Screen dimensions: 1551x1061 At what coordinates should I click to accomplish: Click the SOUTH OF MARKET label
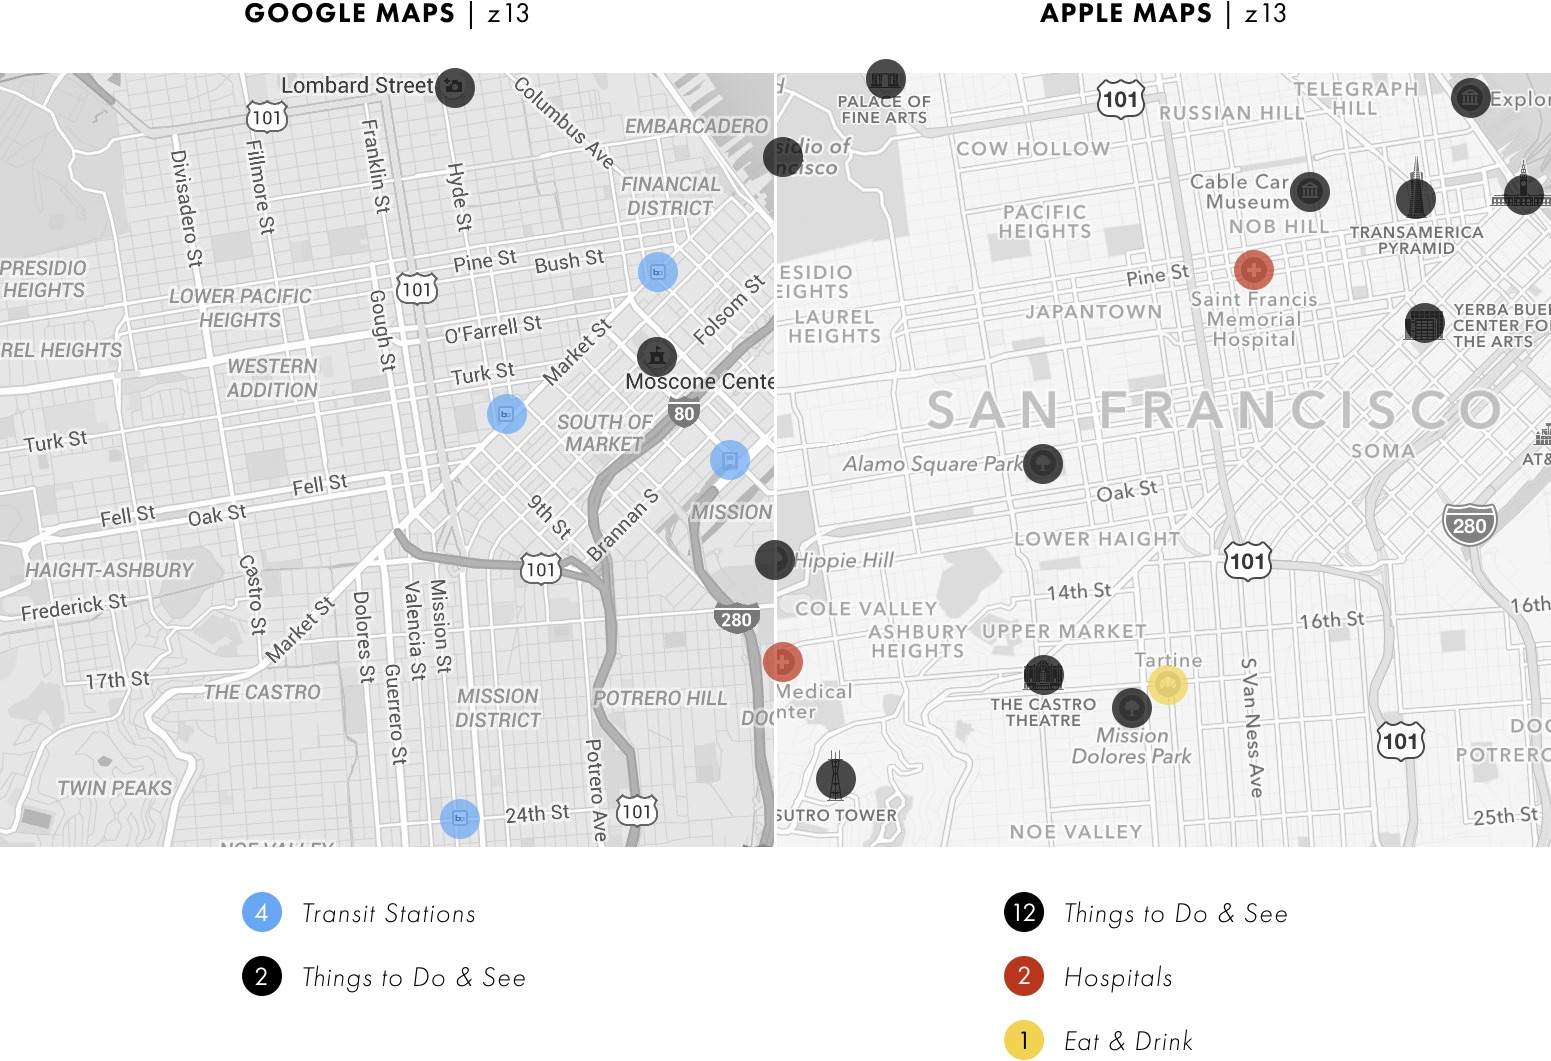pyautogui.click(x=604, y=433)
